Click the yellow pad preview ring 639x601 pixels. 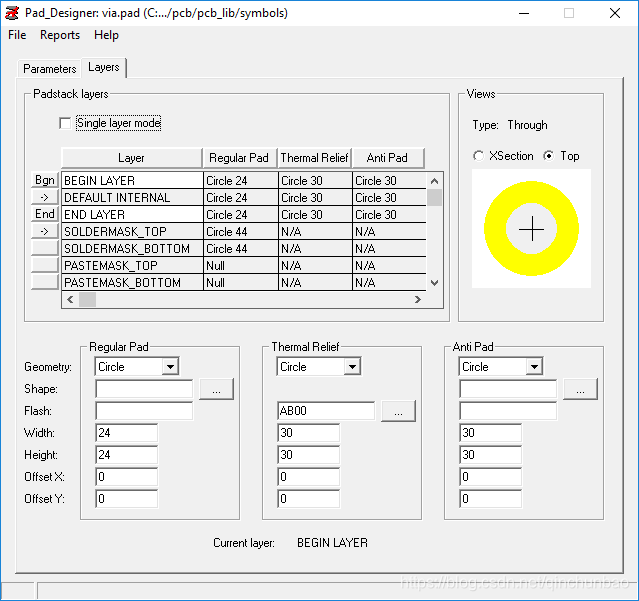(x=494, y=229)
